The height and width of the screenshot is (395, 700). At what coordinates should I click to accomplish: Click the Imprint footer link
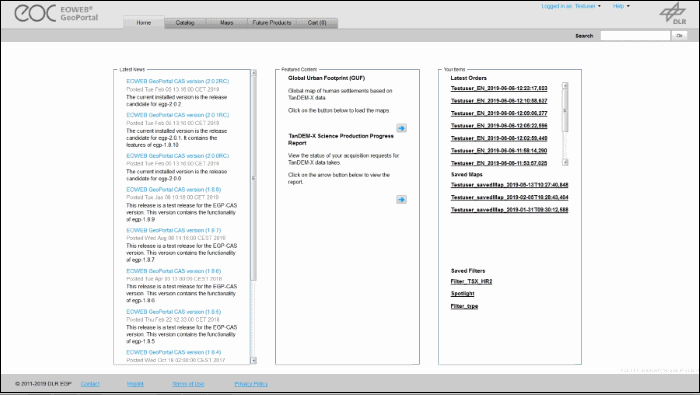pyautogui.click(x=135, y=384)
